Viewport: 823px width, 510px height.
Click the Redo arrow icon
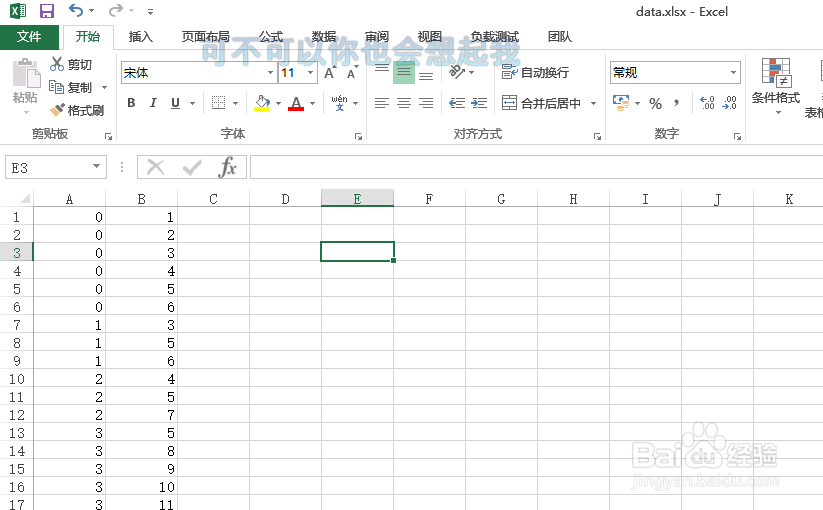click(115, 10)
